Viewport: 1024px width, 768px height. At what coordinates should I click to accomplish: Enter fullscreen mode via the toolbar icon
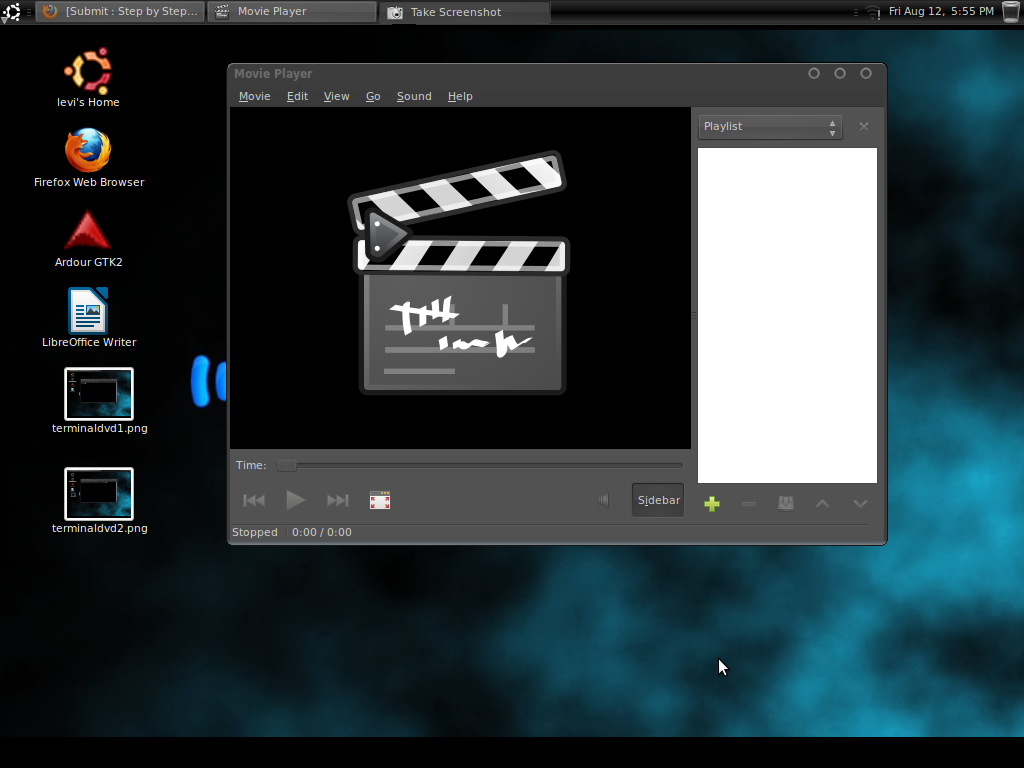pos(379,500)
